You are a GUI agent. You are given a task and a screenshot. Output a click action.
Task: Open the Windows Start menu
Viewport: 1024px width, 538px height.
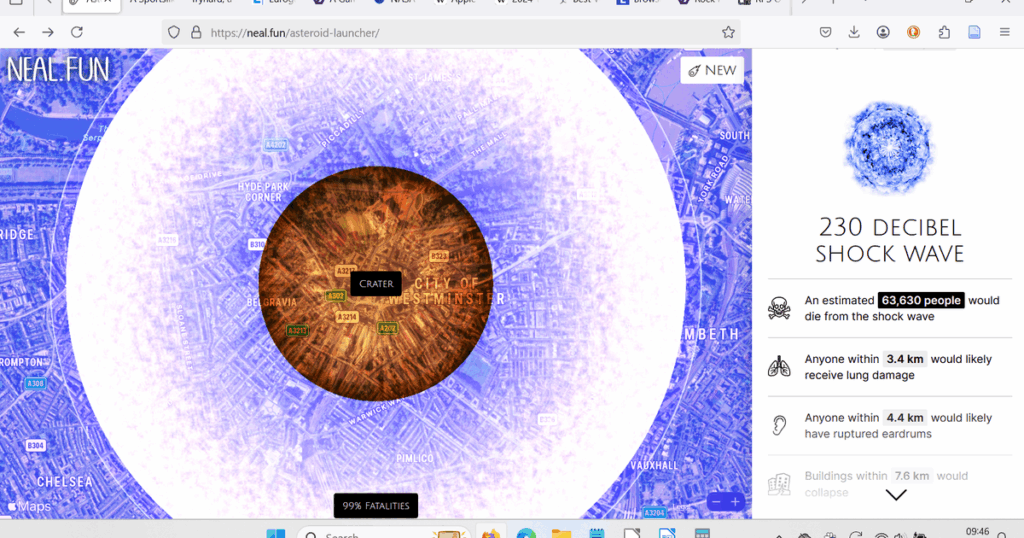[276, 534]
